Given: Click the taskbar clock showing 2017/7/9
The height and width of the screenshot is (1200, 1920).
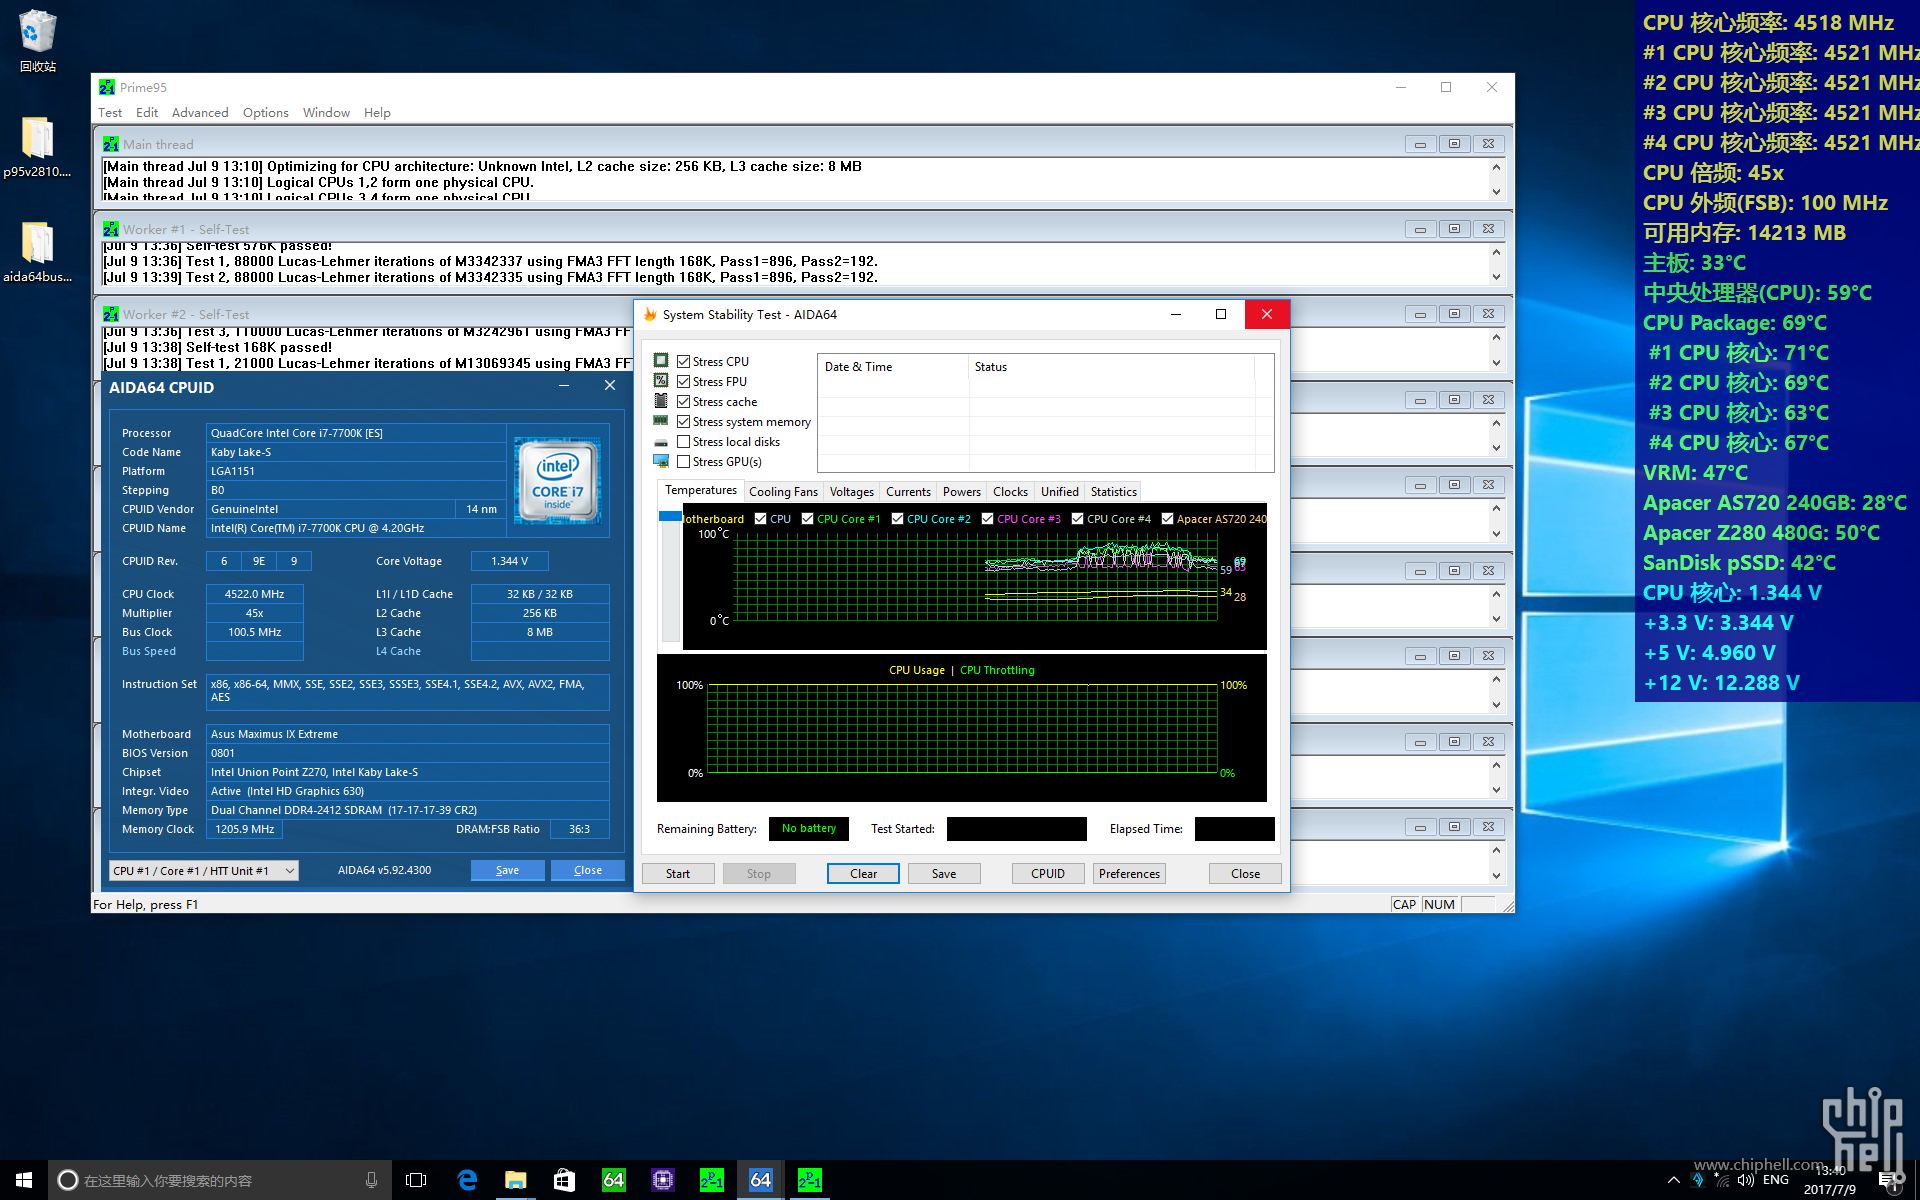Looking at the screenshot, I should [x=1830, y=1180].
